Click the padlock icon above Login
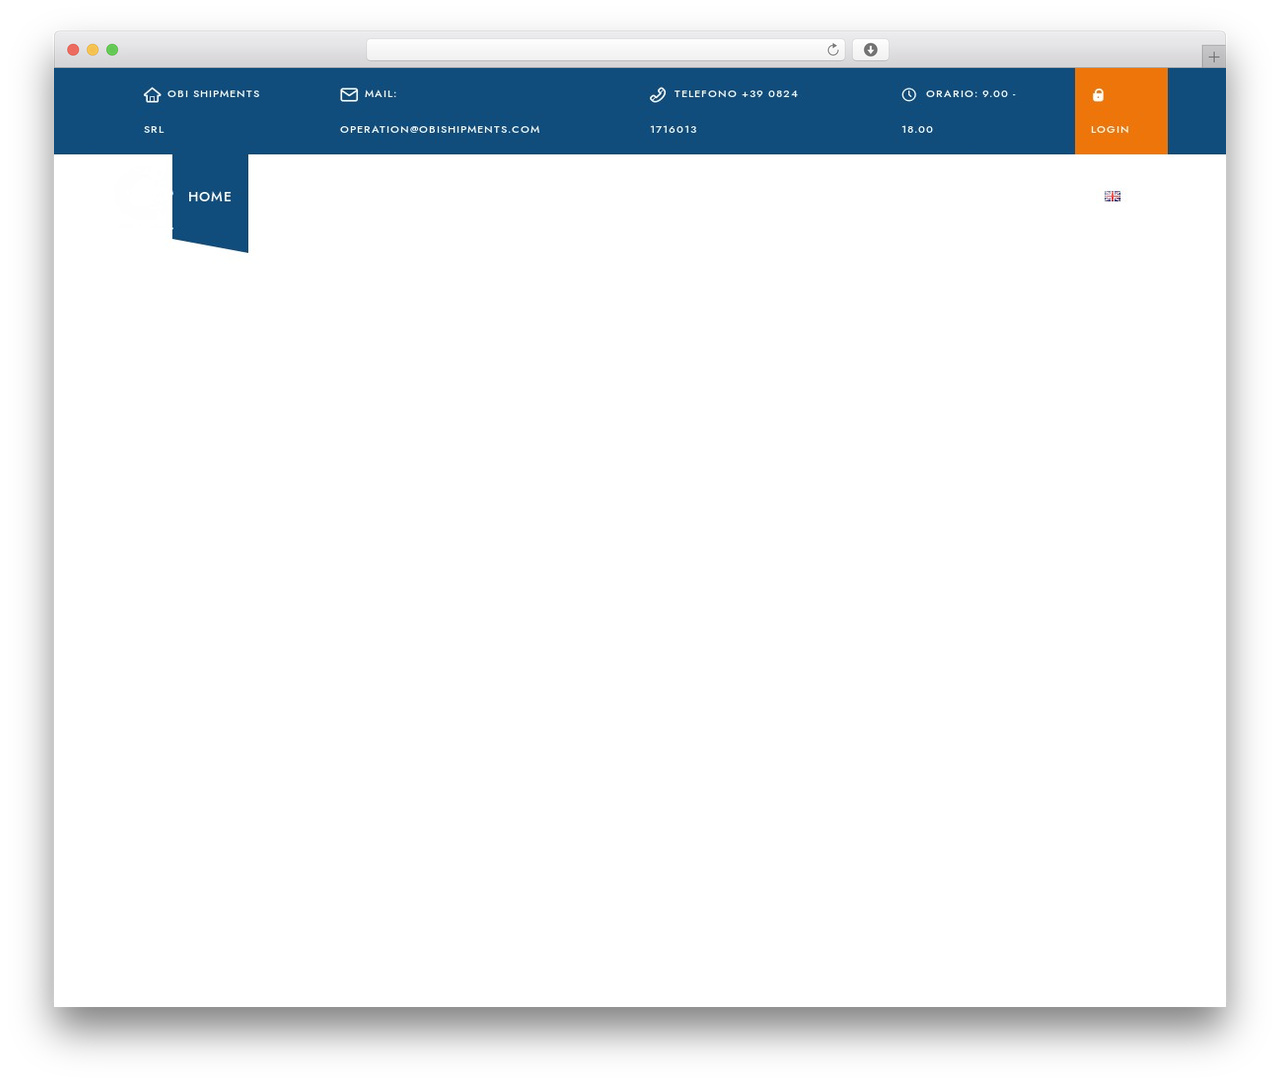Image resolution: width=1280 pixels, height=1084 pixels. click(x=1098, y=94)
